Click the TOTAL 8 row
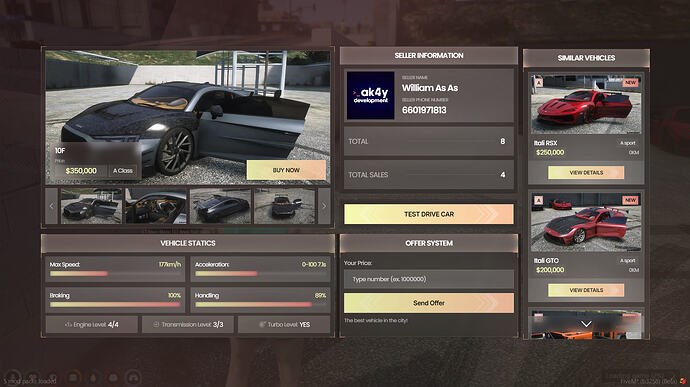This screenshot has width=690, height=387. pos(429,141)
